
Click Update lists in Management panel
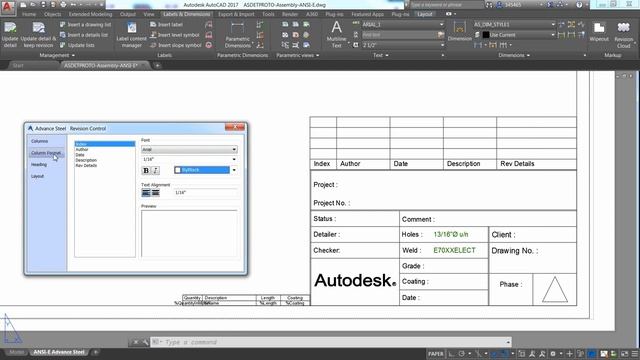tap(77, 45)
